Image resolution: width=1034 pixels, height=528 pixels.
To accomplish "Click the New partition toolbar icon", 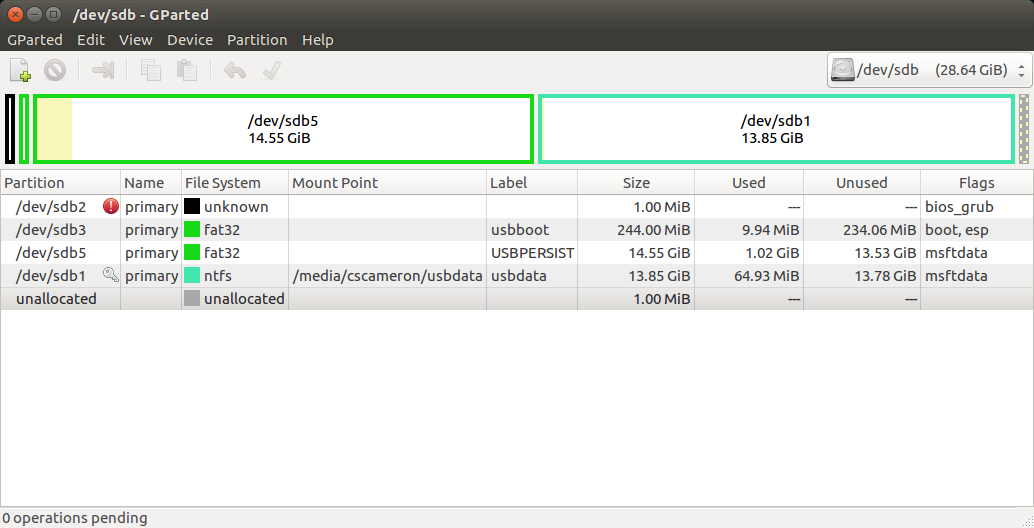I will (20, 70).
